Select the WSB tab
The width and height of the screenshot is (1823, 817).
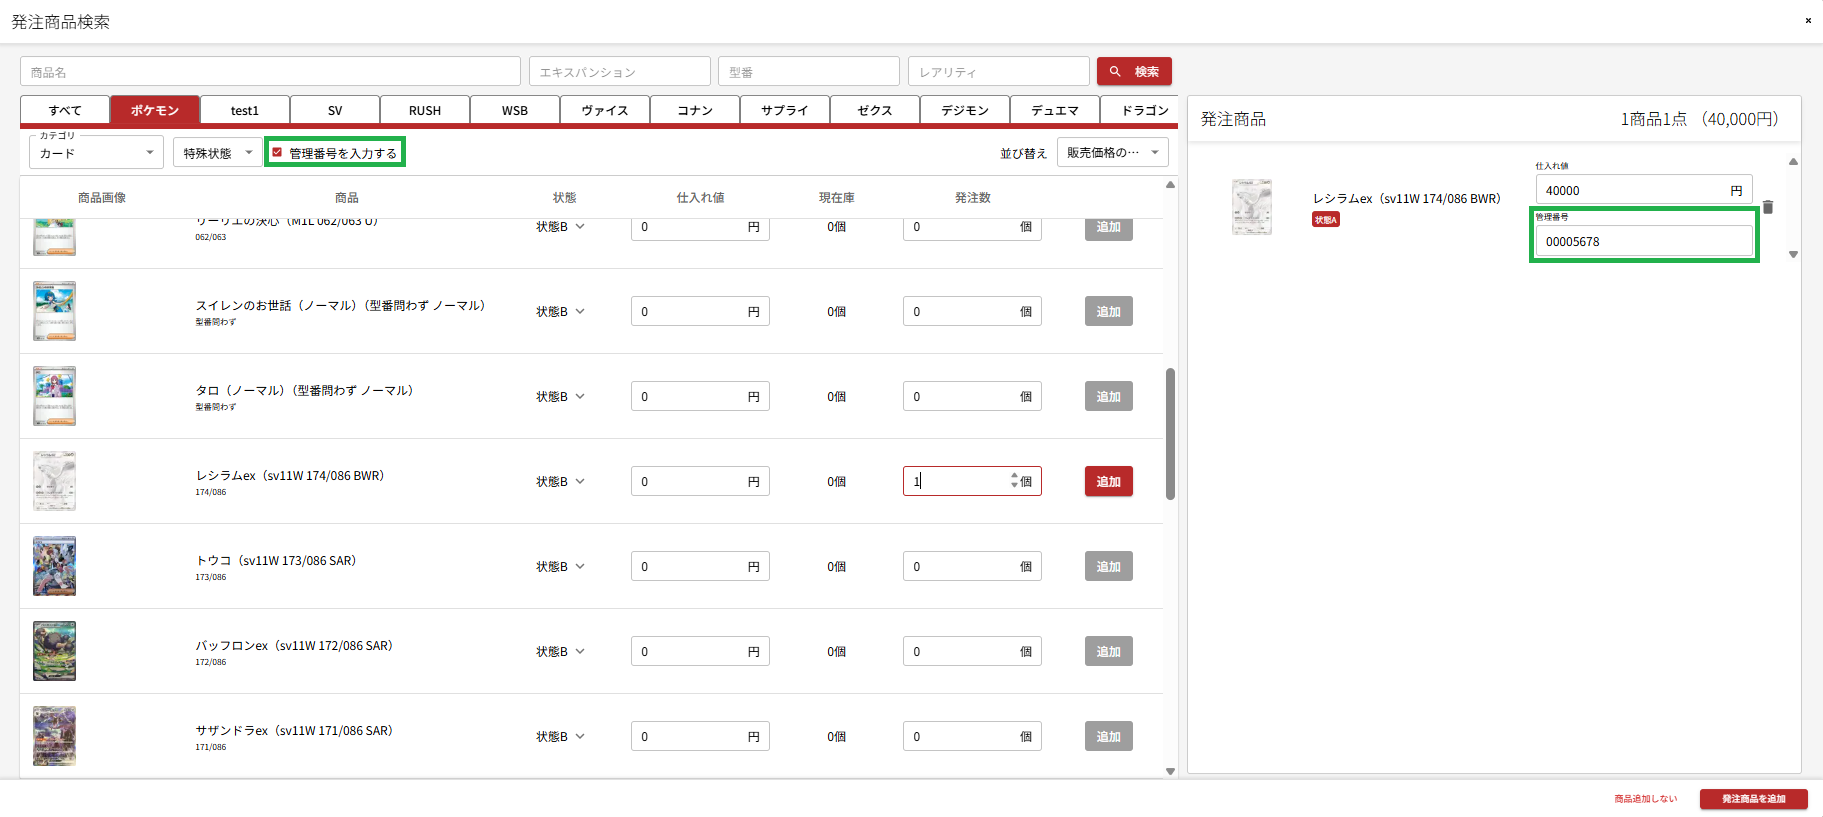515,110
